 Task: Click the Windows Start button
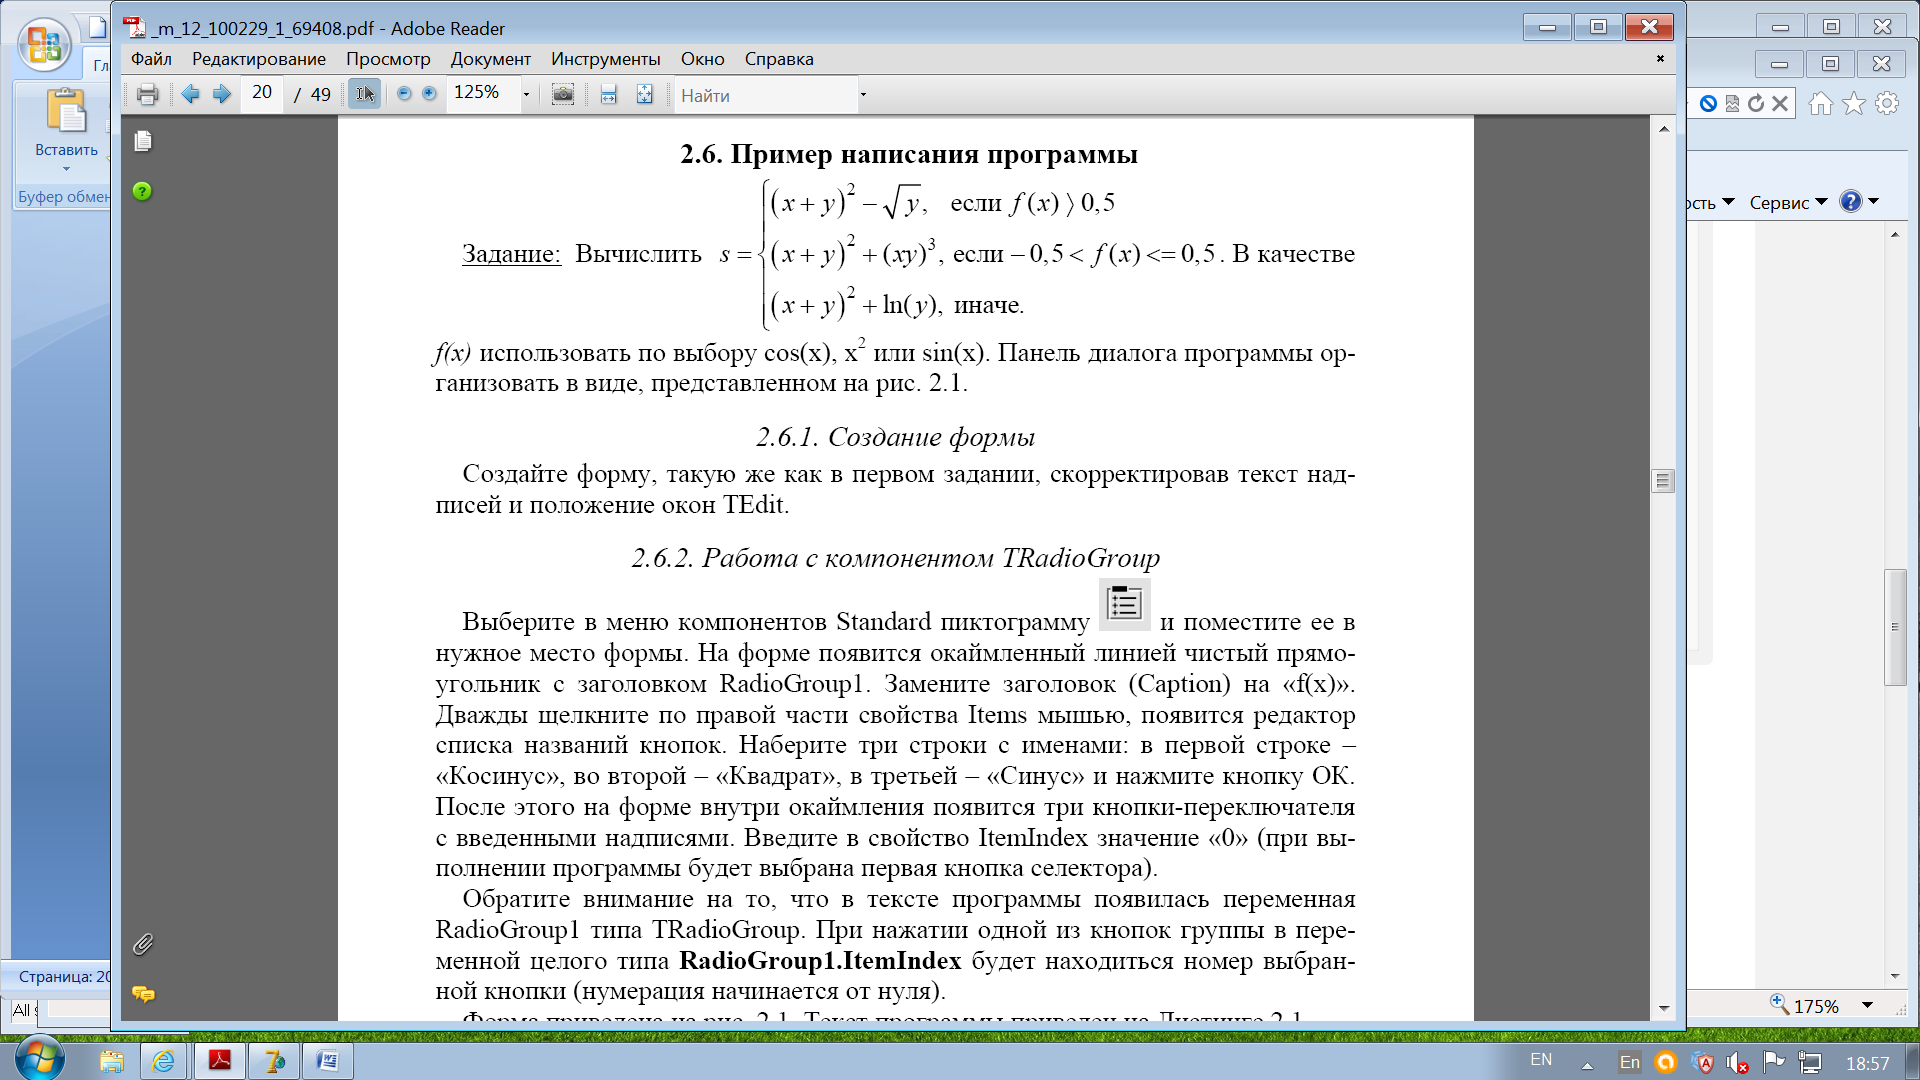40,1058
